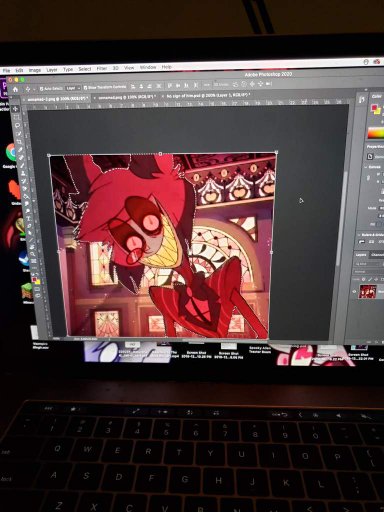Switch to the Channels panel tab
Screen dimensions: 384x512
(x=377, y=255)
